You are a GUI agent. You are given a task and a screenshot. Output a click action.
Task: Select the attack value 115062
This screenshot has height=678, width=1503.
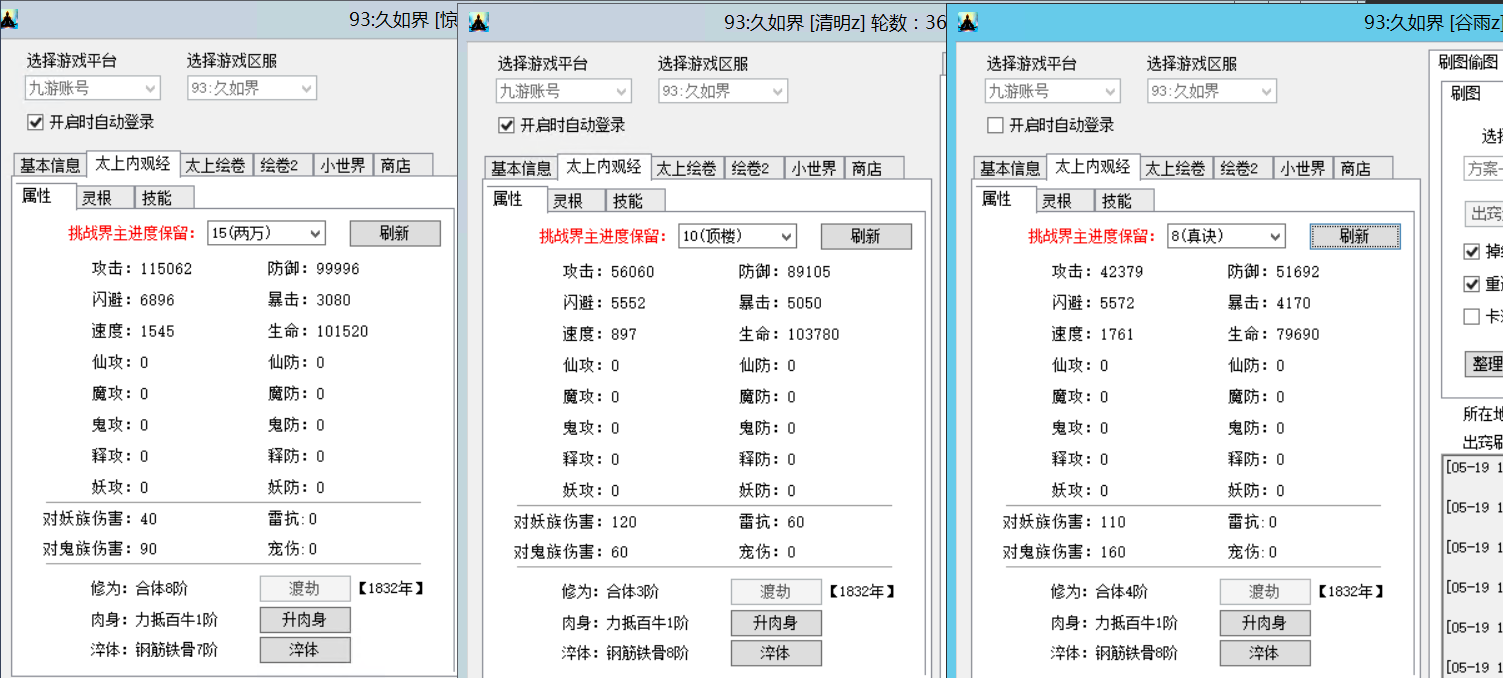(166, 269)
